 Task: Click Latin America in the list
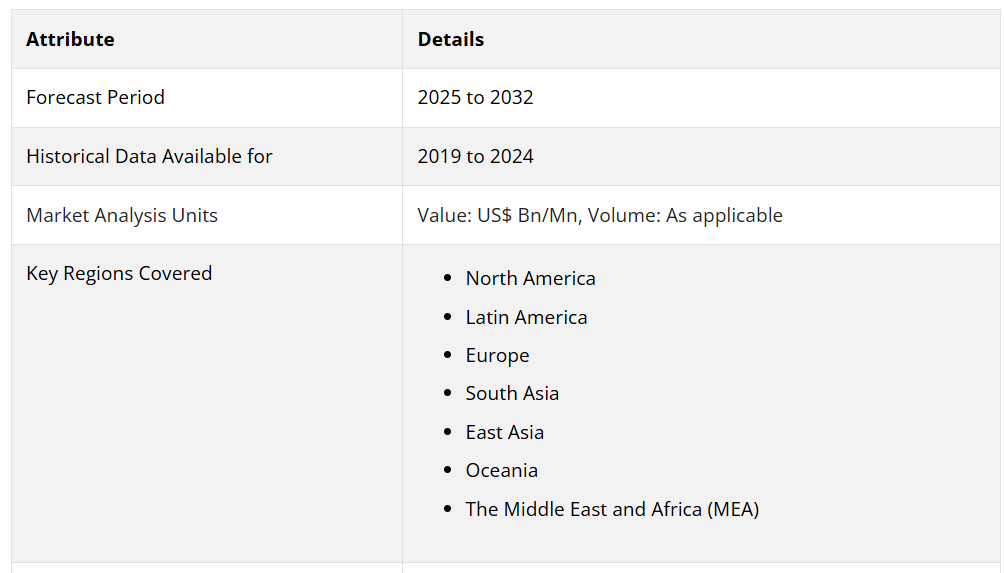pyautogui.click(x=526, y=317)
